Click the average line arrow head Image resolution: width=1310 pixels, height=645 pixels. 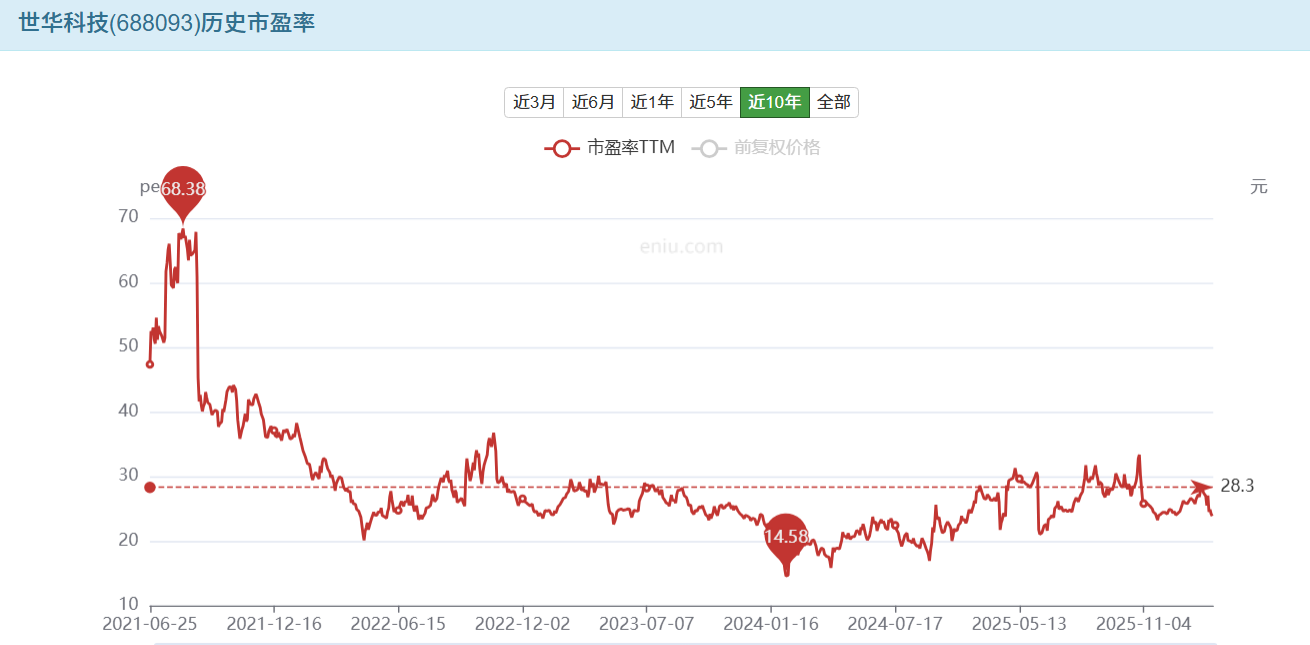point(1203,487)
